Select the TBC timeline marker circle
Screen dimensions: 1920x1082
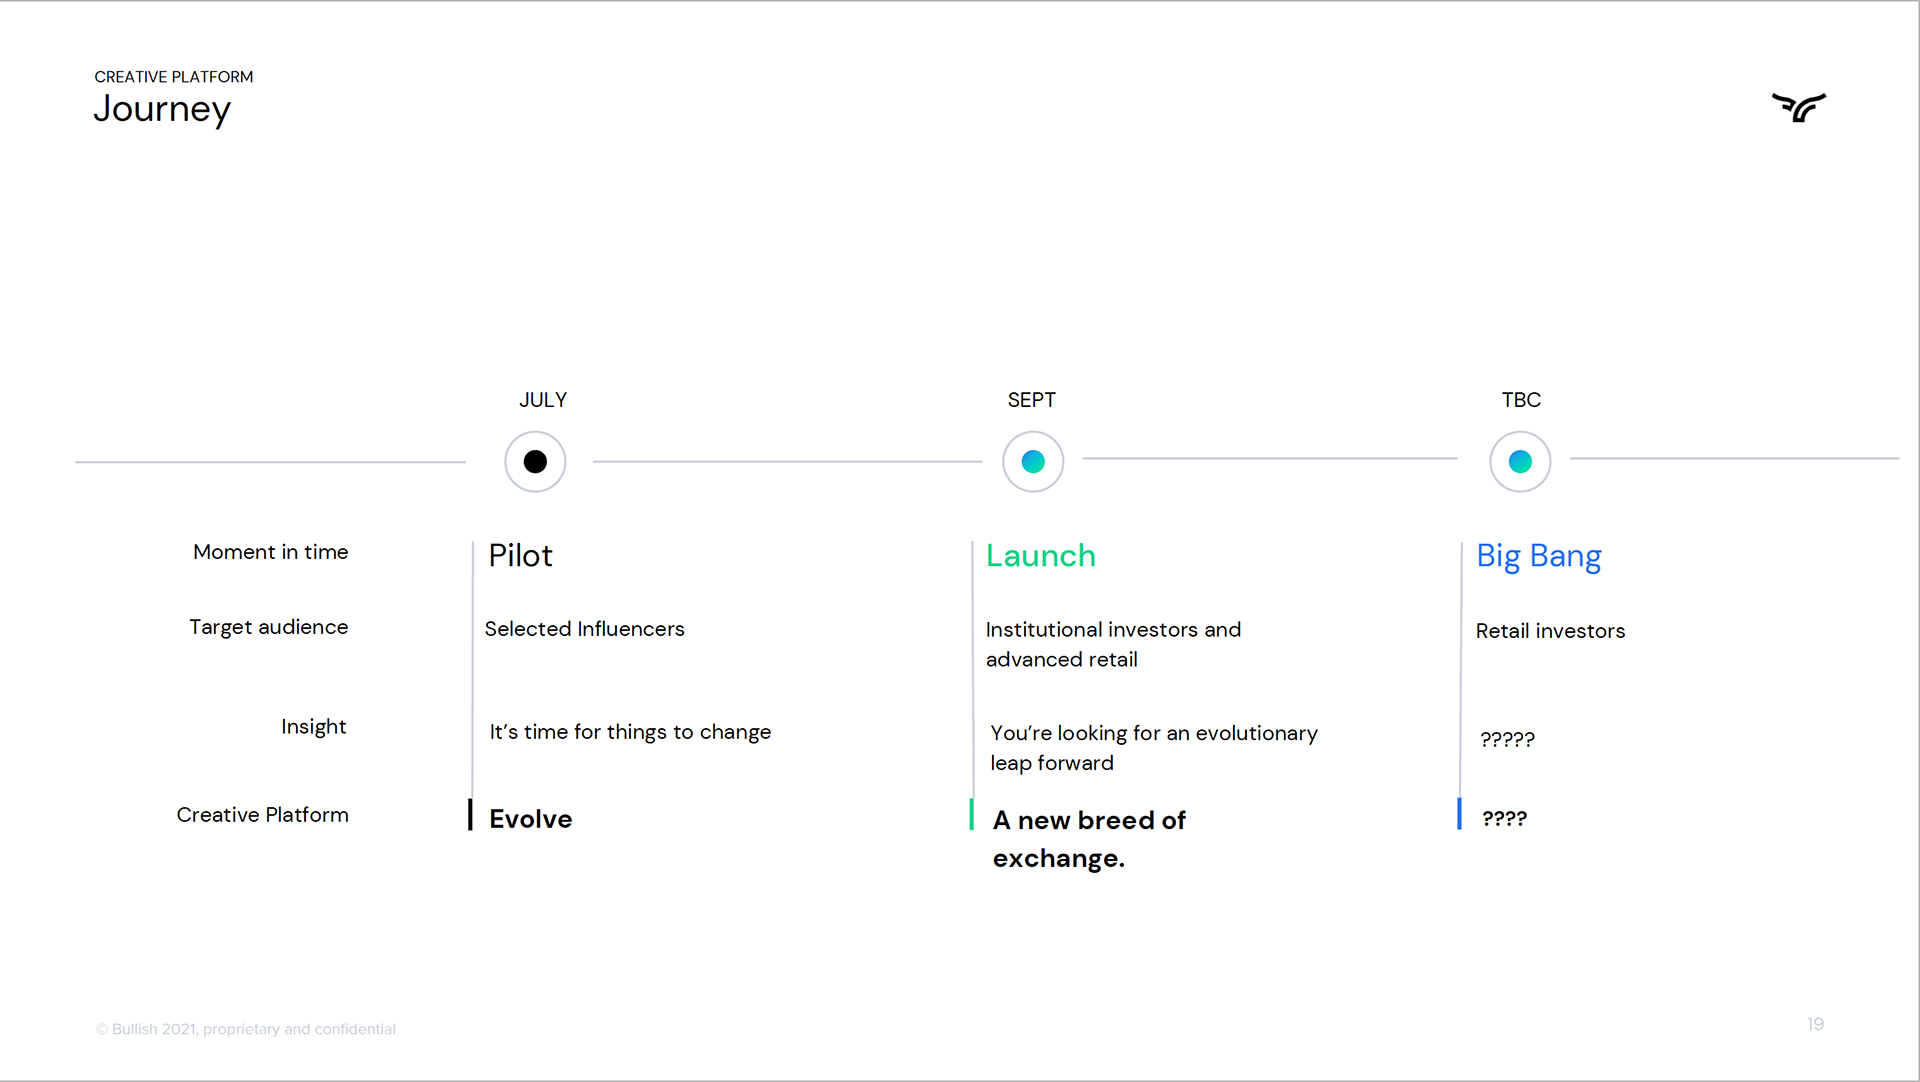[x=1520, y=462]
